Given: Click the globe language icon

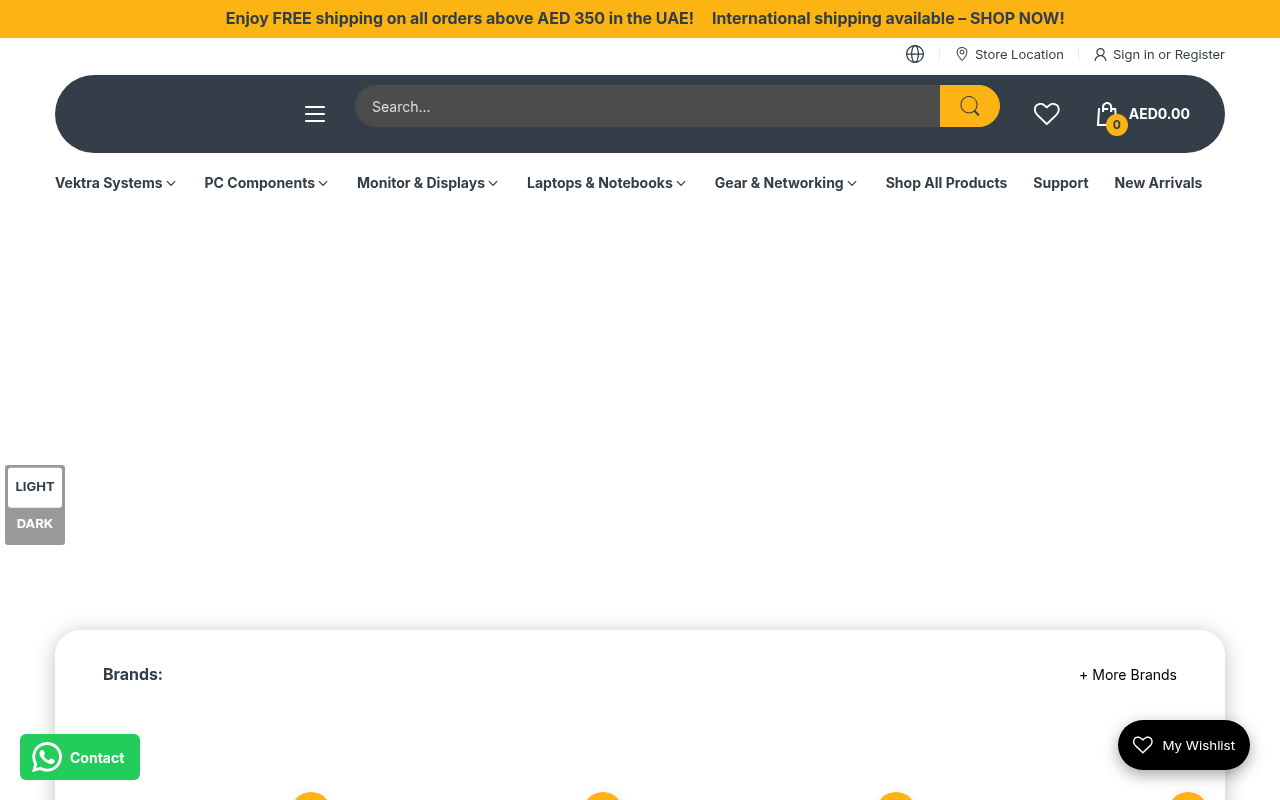Looking at the screenshot, I should pos(915,54).
